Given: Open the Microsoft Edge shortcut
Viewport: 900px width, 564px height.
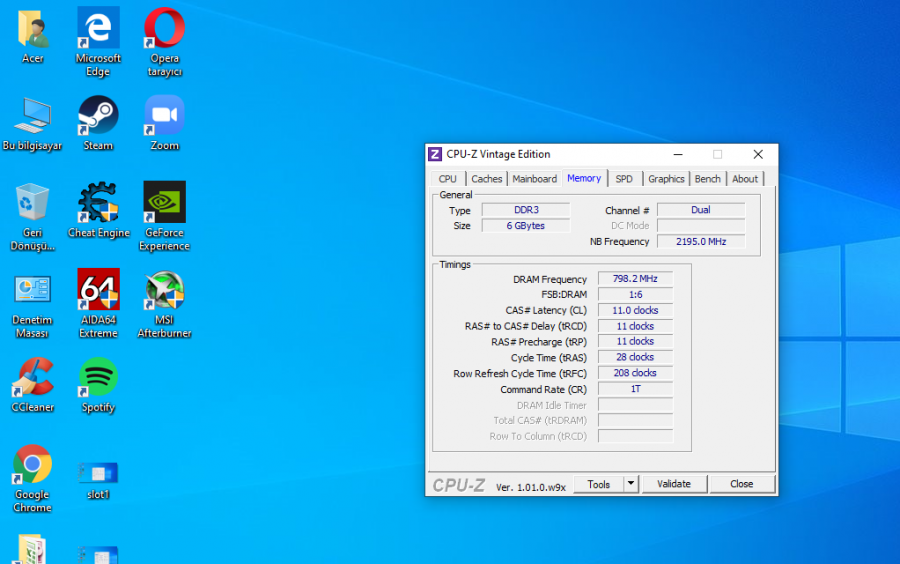Looking at the screenshot, I should point(98,29).
